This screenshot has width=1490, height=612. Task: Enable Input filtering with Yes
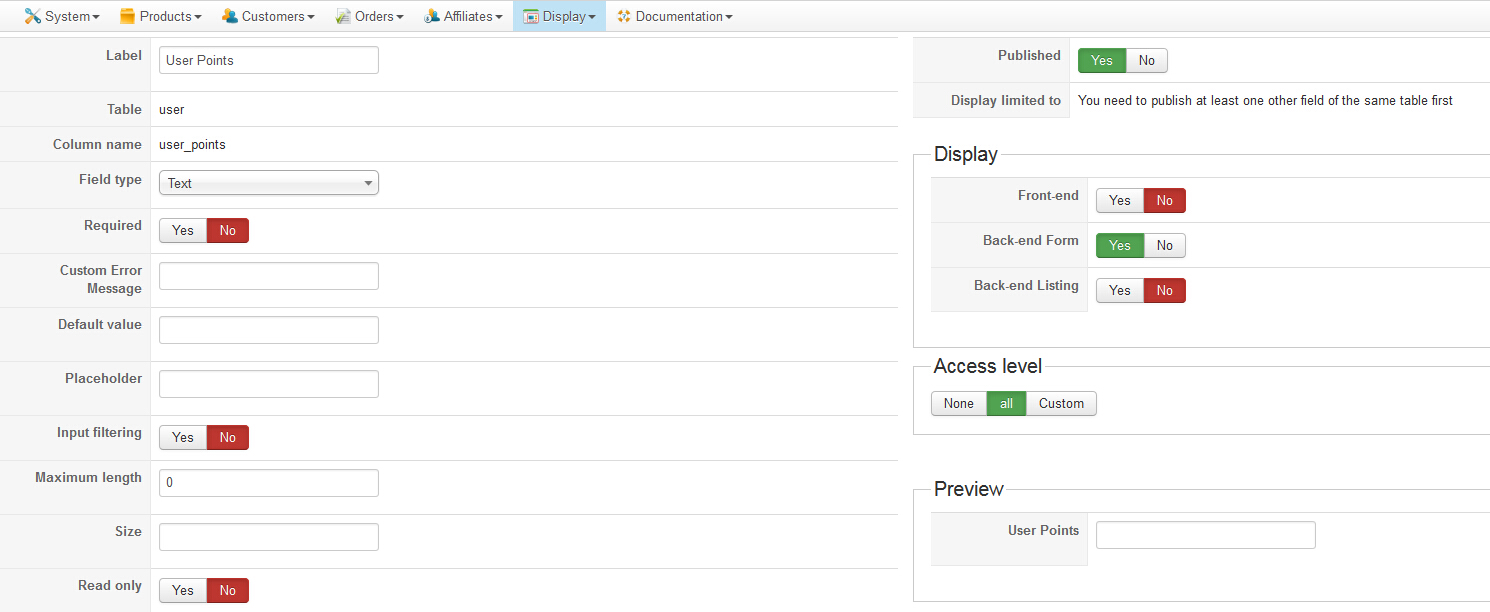tap(183, 438)
